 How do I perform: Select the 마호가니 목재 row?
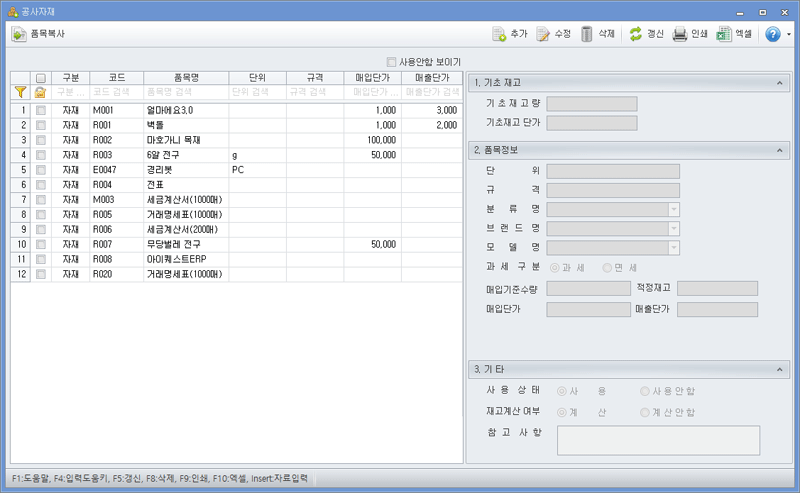click(x=186, y=140)
